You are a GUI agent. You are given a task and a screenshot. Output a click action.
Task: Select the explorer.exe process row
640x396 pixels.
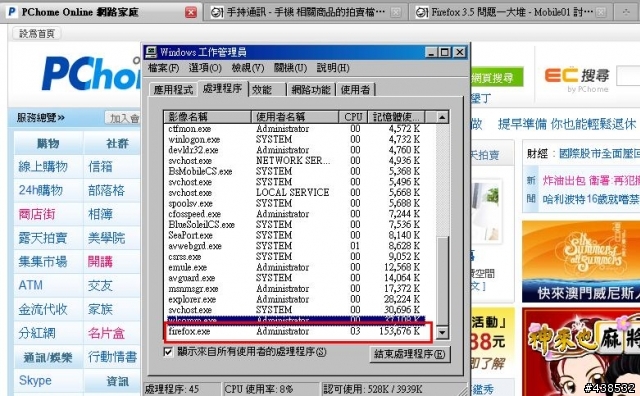[x=294, y=299]
